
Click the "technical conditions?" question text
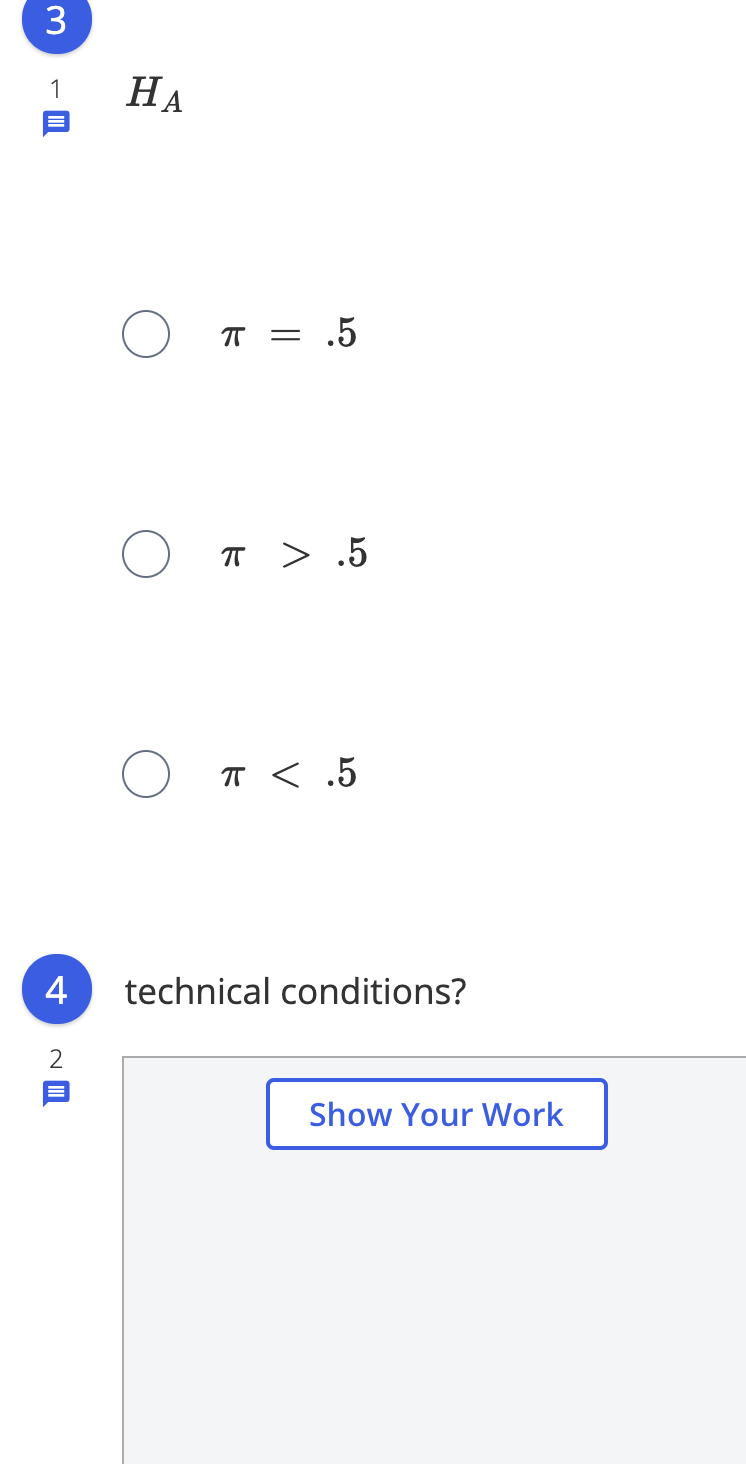[295, 991]
